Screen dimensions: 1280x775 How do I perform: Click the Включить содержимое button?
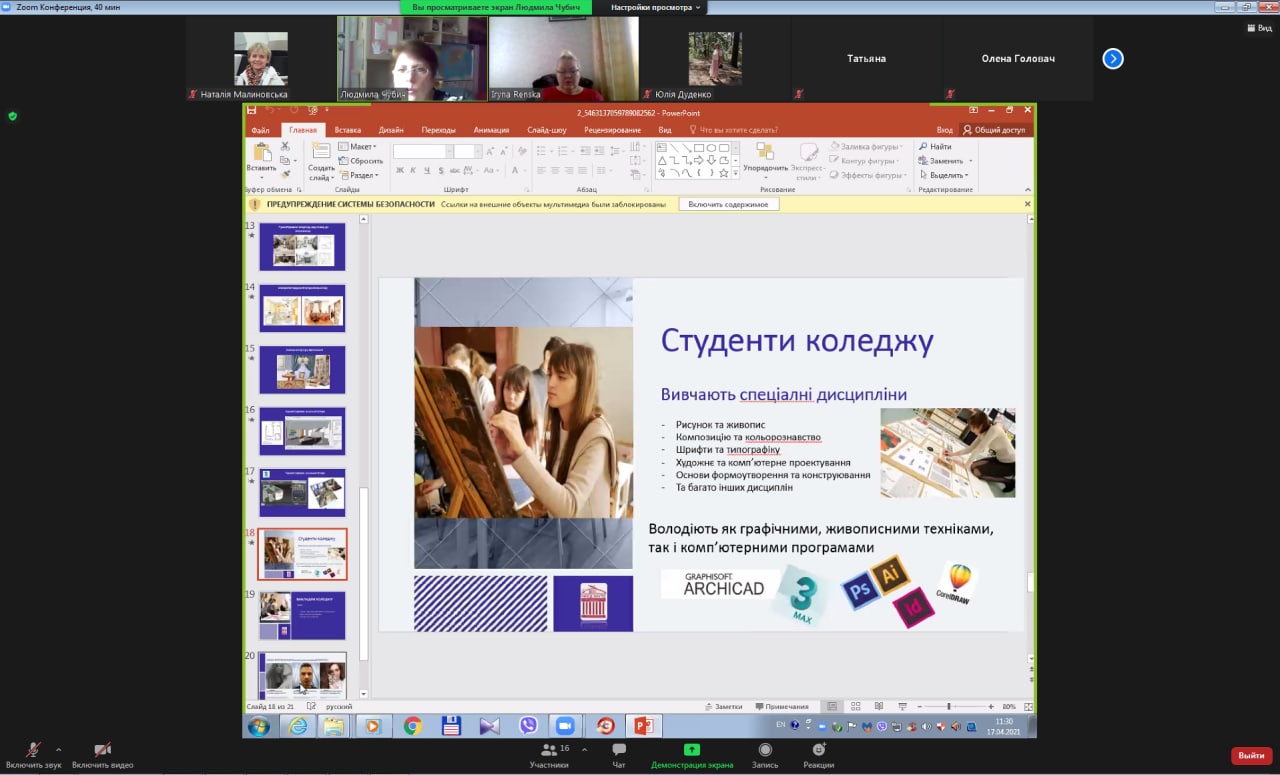728,204
